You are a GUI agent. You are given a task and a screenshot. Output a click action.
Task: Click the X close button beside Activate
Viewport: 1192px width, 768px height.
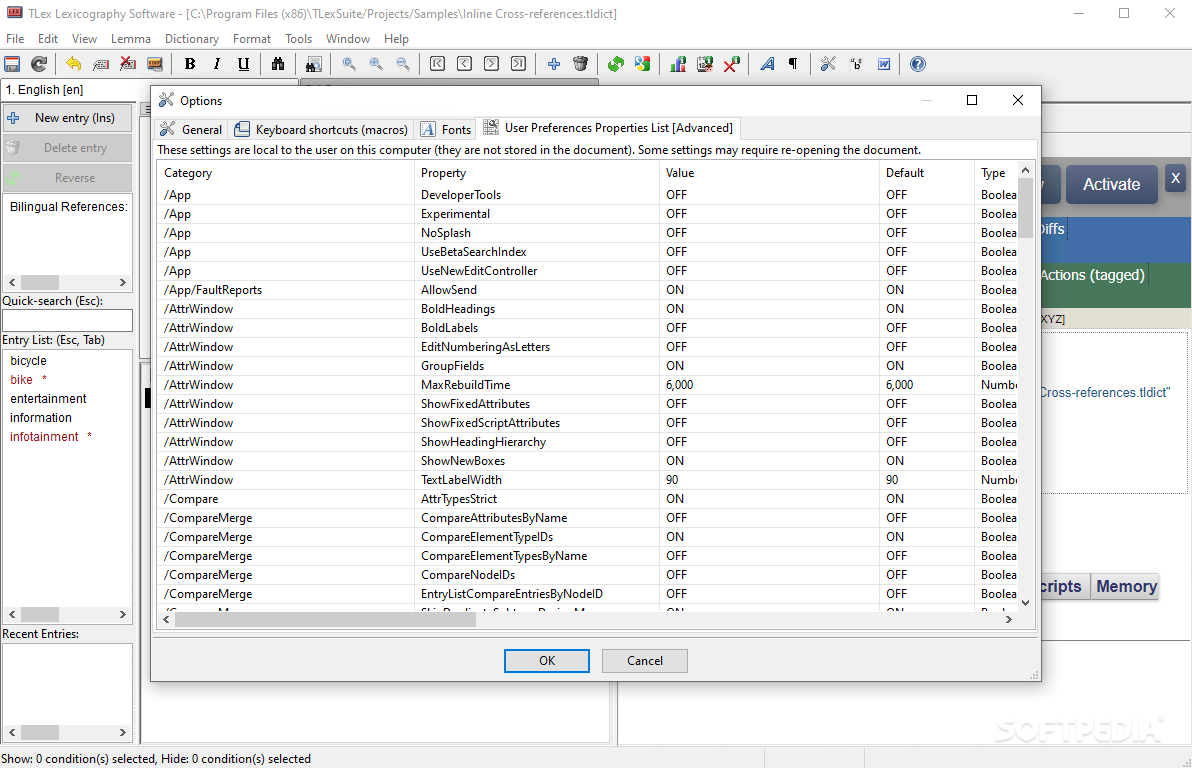tap(1175, 179)
